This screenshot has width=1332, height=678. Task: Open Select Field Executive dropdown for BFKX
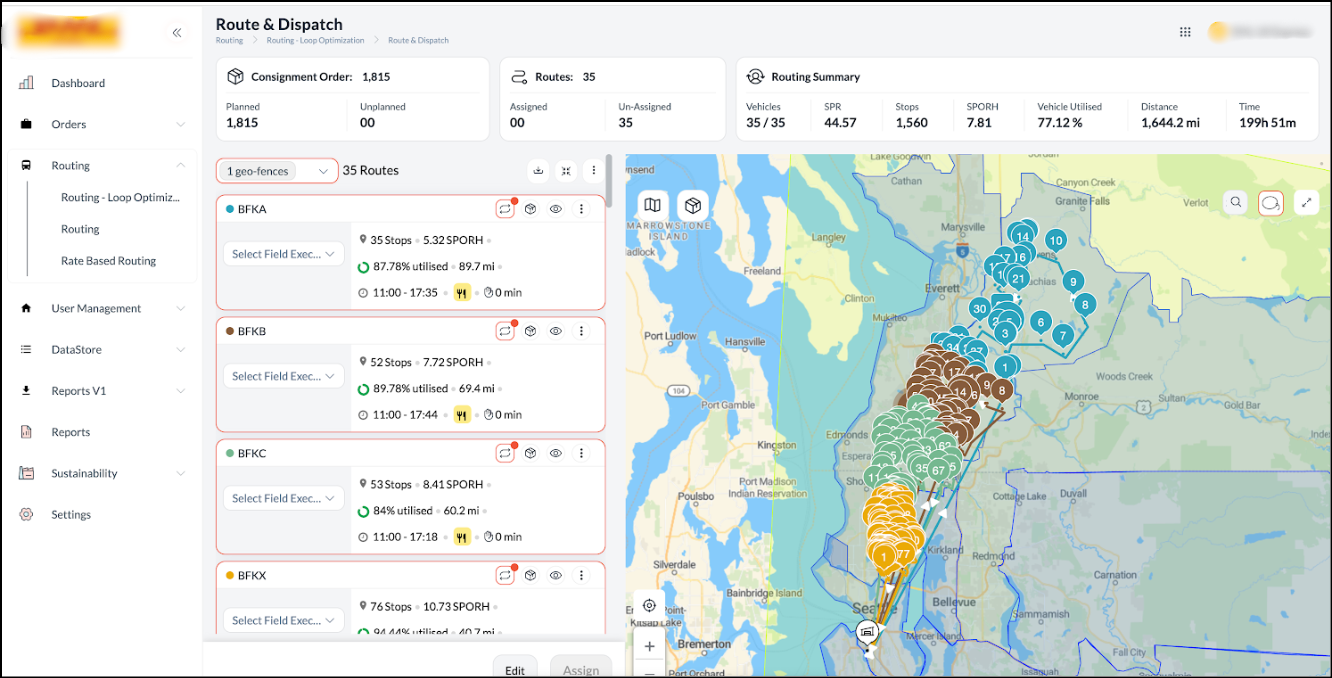tap(283, 620)
